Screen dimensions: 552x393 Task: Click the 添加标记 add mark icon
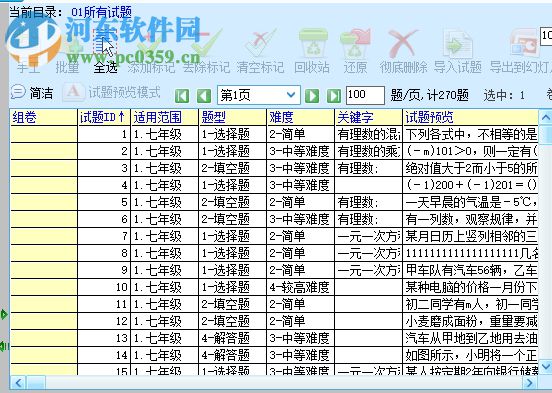(x=151, y=44)
